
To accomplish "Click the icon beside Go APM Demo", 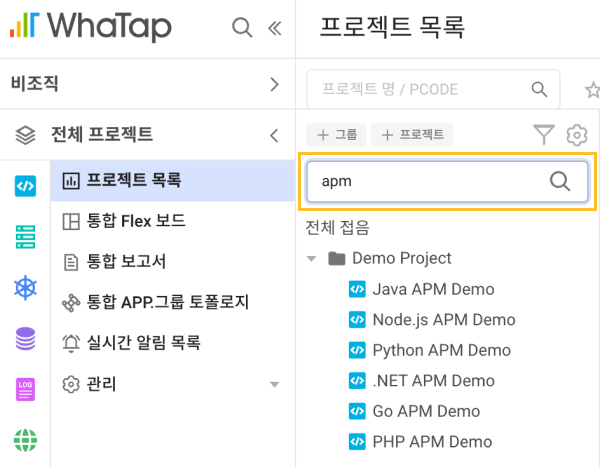I will click(357, 411).
